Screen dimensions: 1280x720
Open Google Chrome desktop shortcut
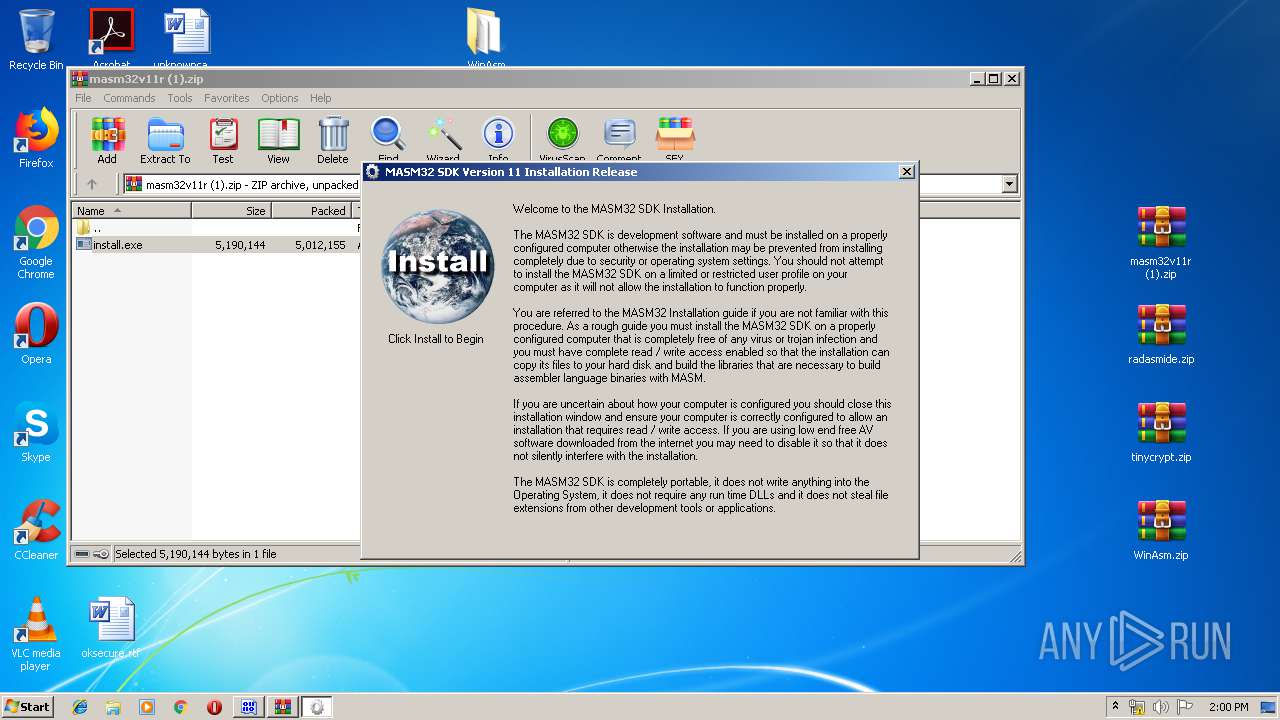(36, 243)
